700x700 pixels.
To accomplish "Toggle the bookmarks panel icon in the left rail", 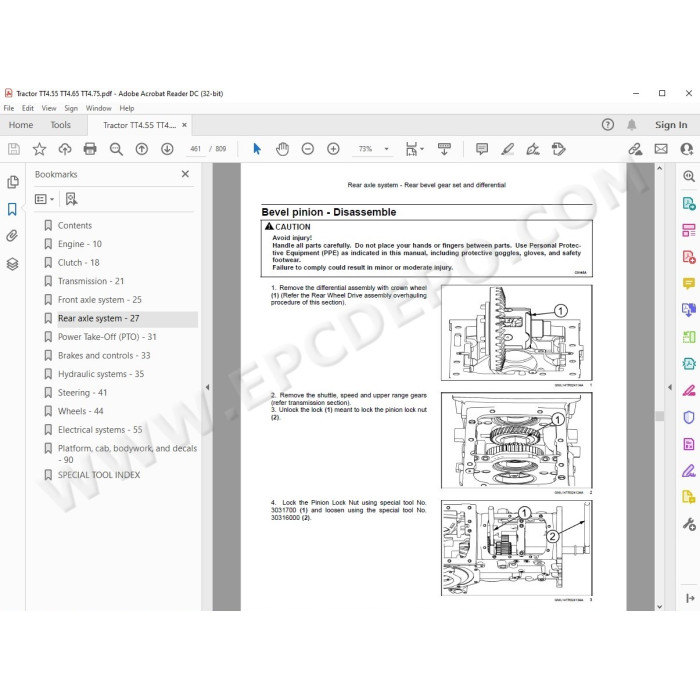I will (12, 209).
